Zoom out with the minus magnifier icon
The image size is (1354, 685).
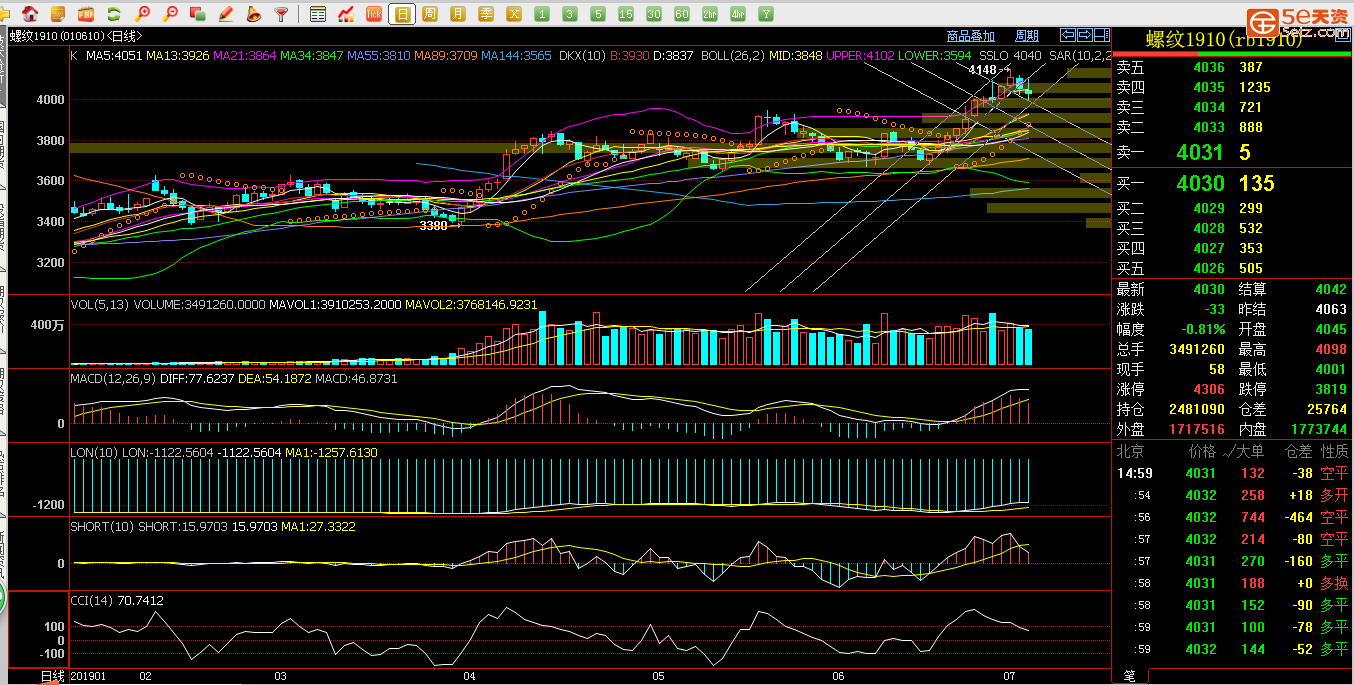170,14
